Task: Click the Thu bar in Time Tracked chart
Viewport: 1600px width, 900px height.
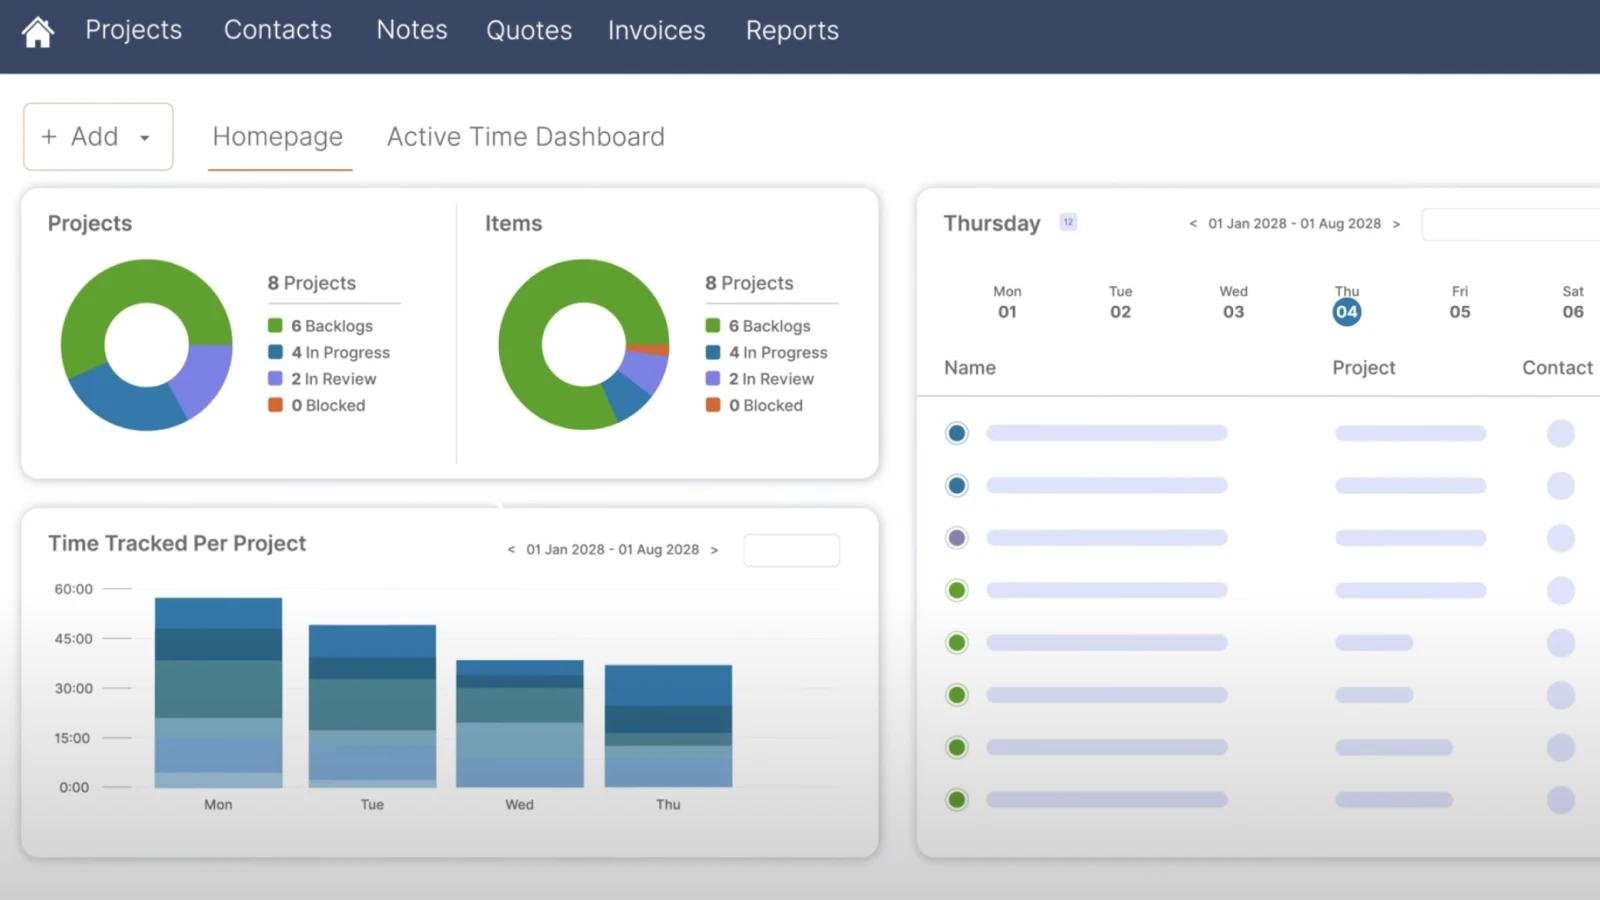Action: 668,726
